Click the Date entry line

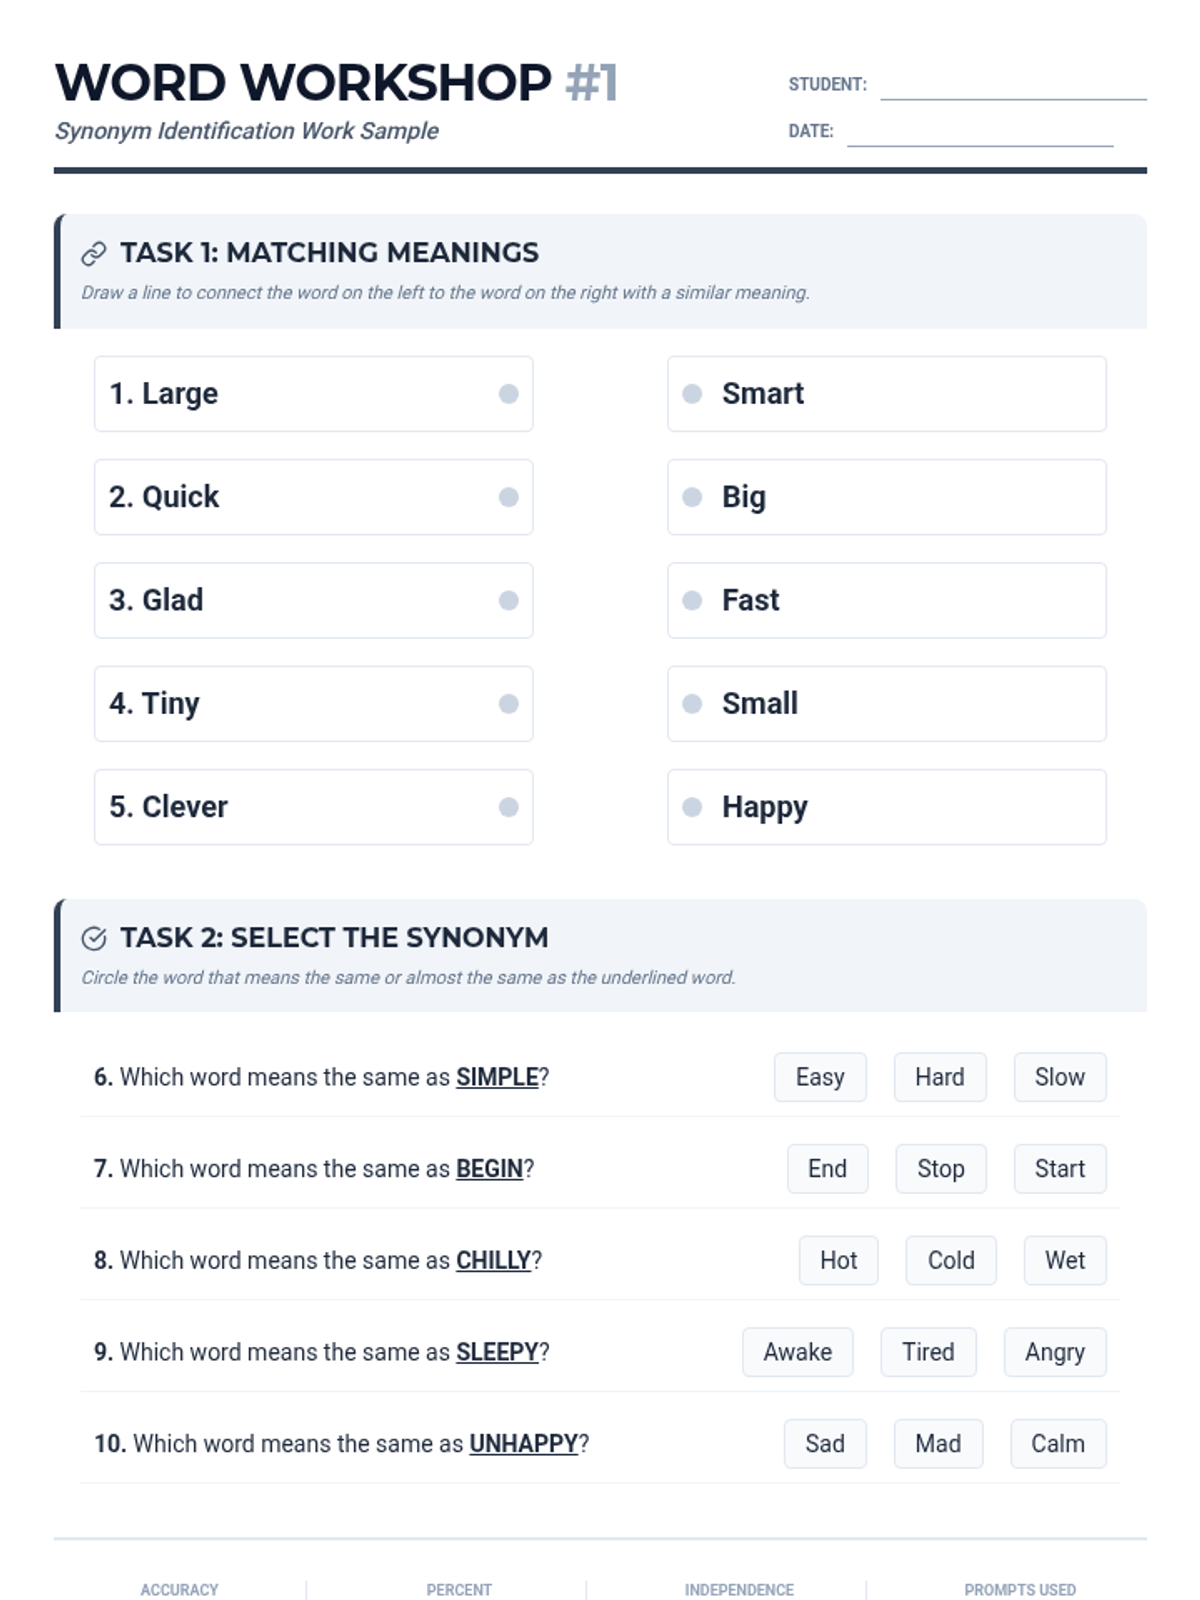(979, 134)
